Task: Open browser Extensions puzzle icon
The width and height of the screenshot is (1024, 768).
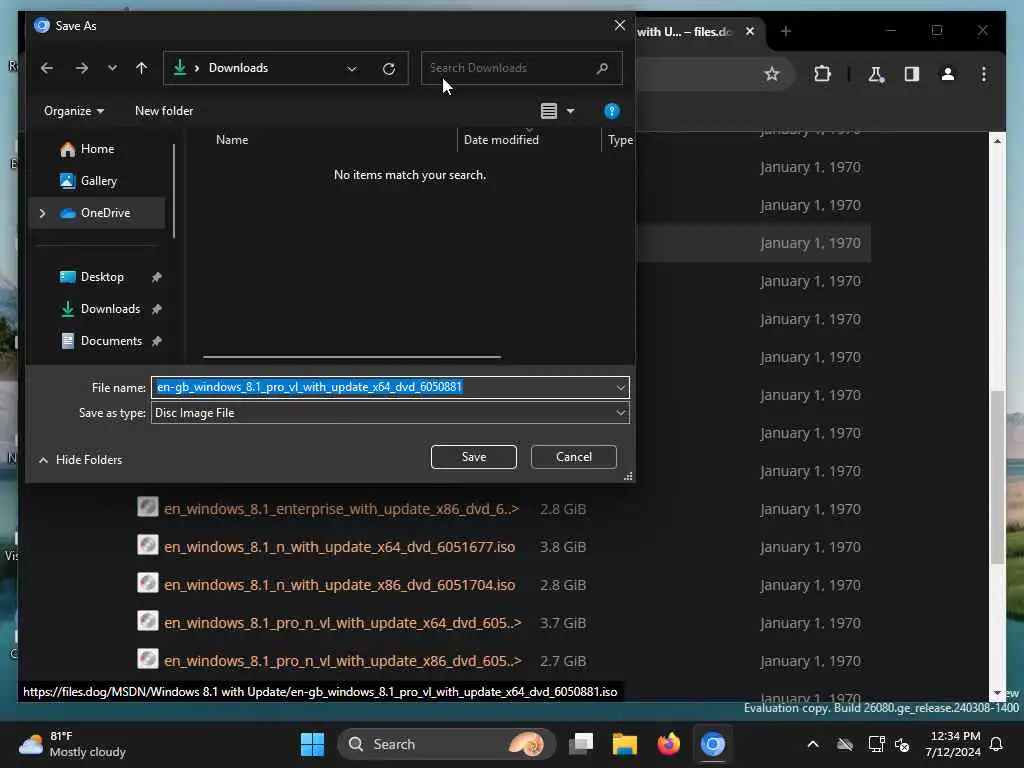Action: click(822, 74)
